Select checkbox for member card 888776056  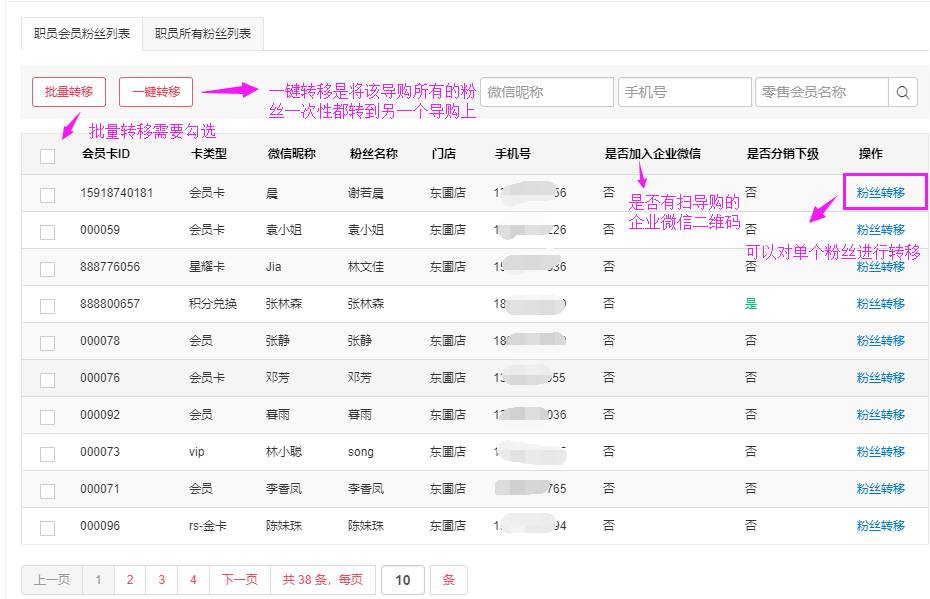[x=47, y=268]
